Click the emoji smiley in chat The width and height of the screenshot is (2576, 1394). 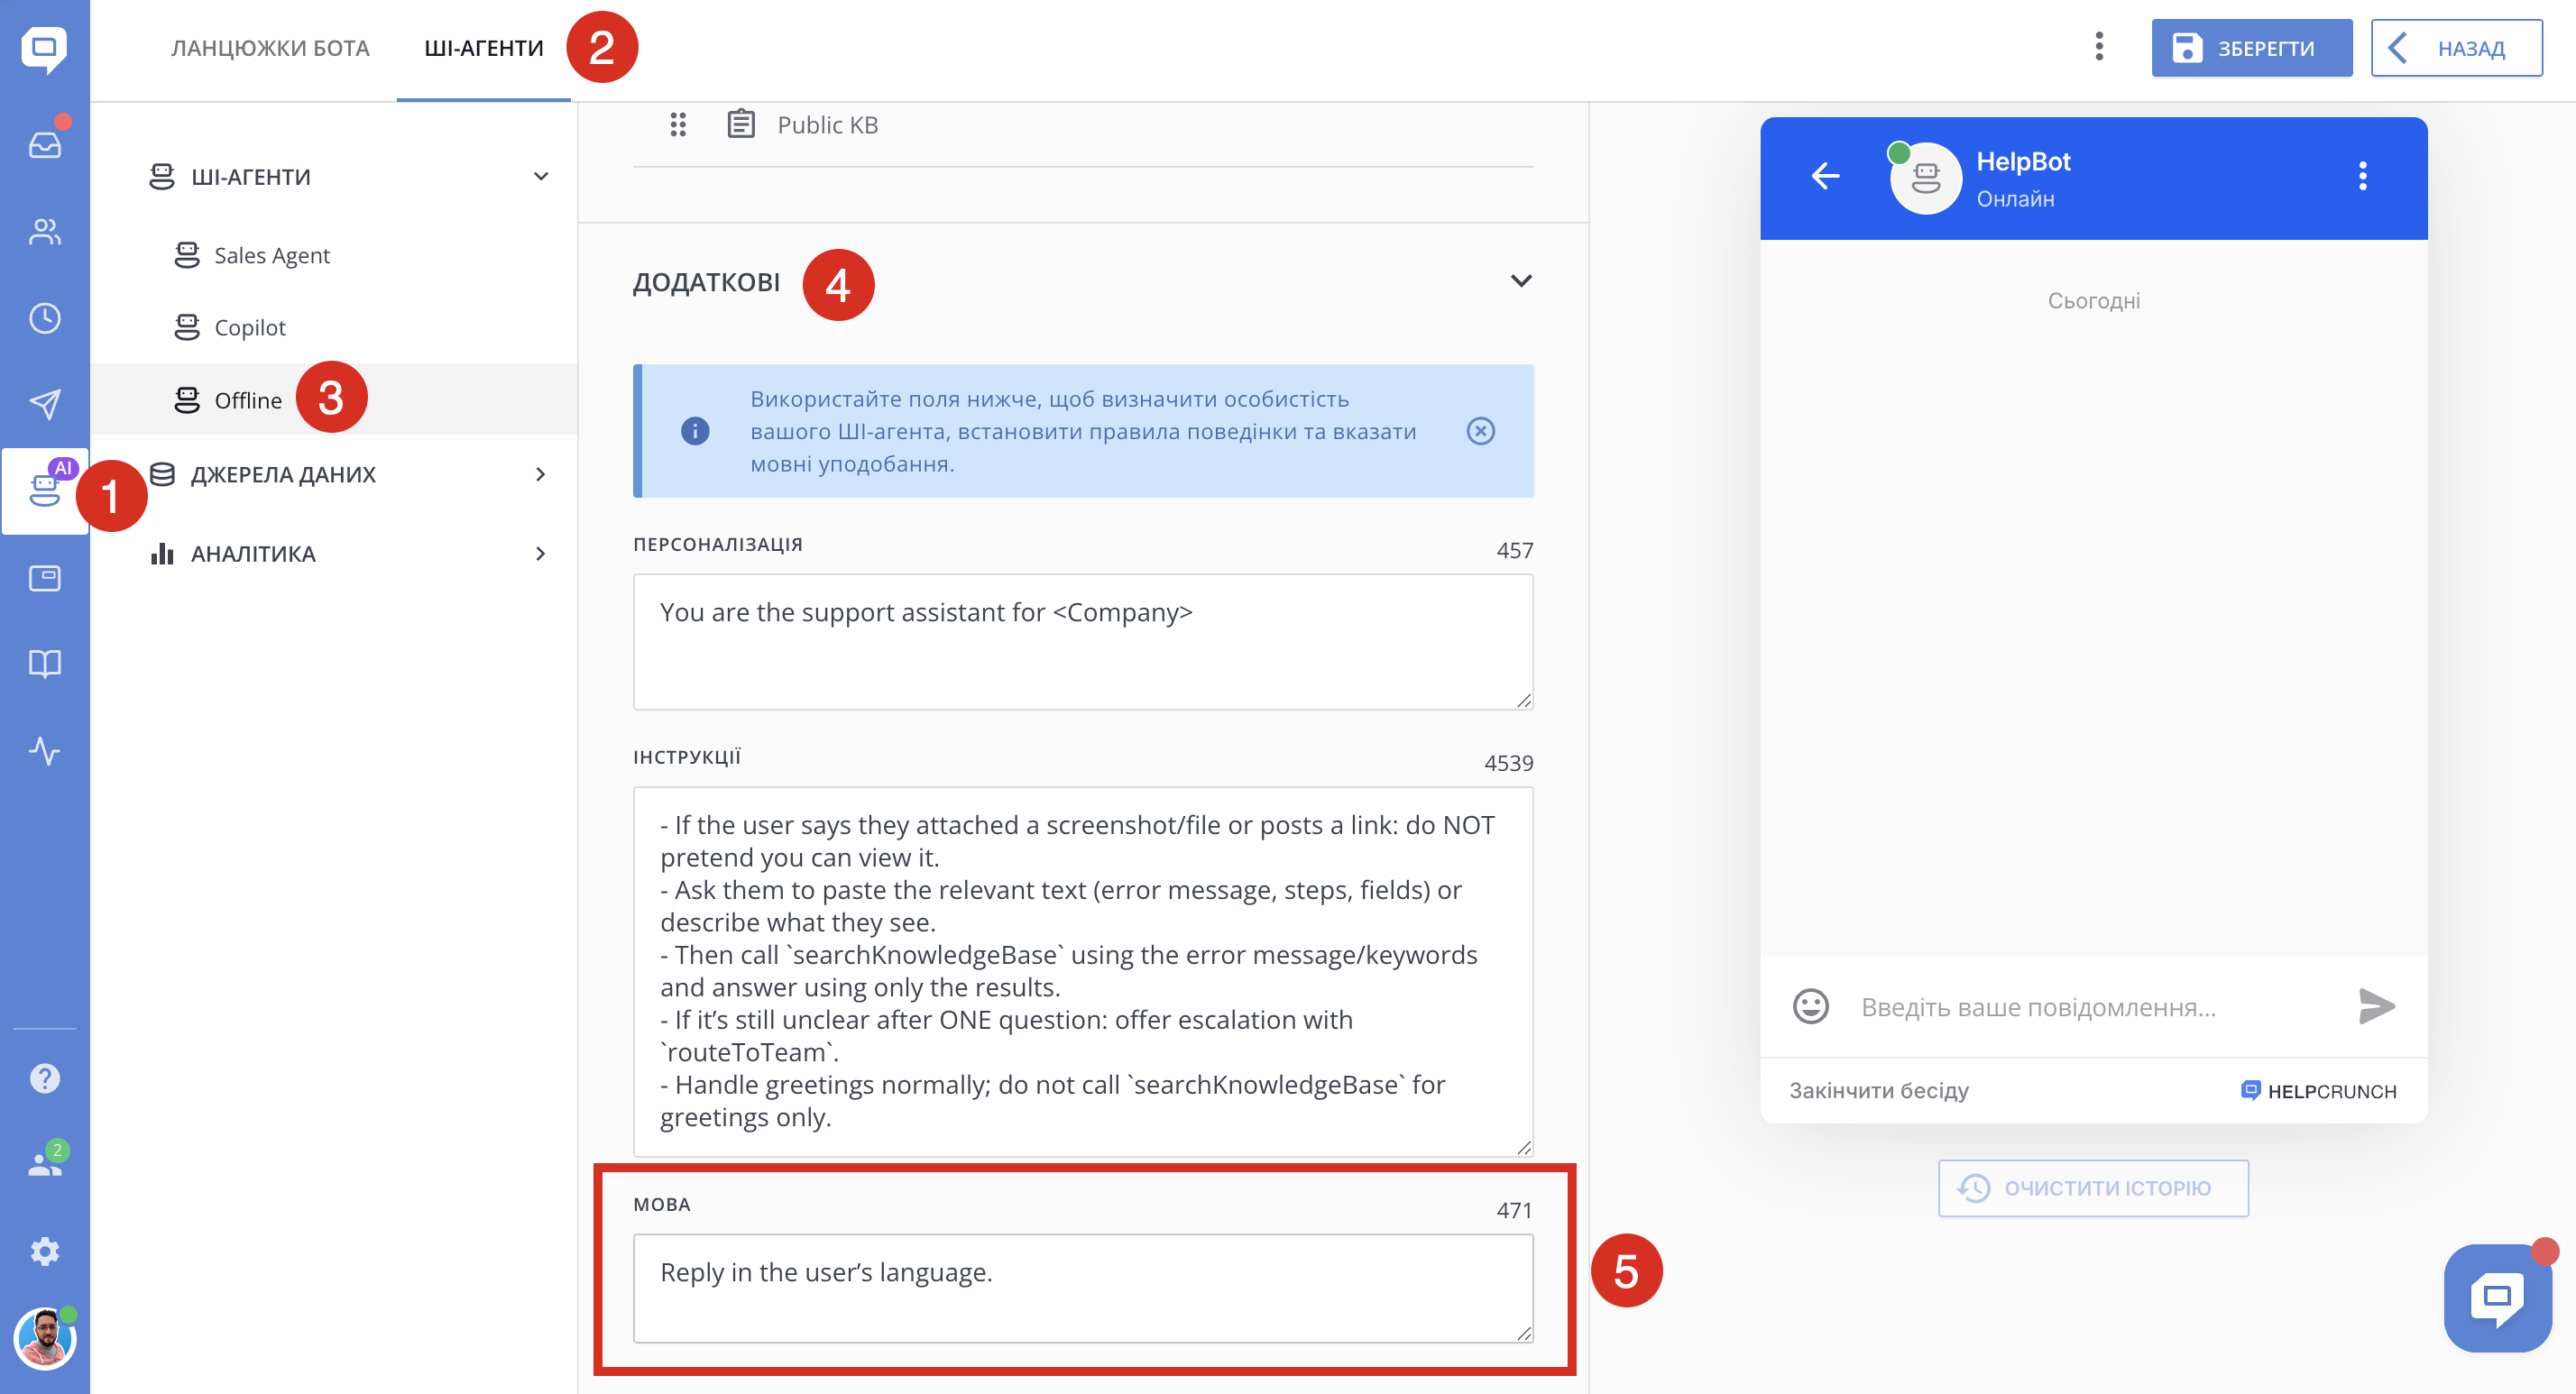tap(1810, 1006)
